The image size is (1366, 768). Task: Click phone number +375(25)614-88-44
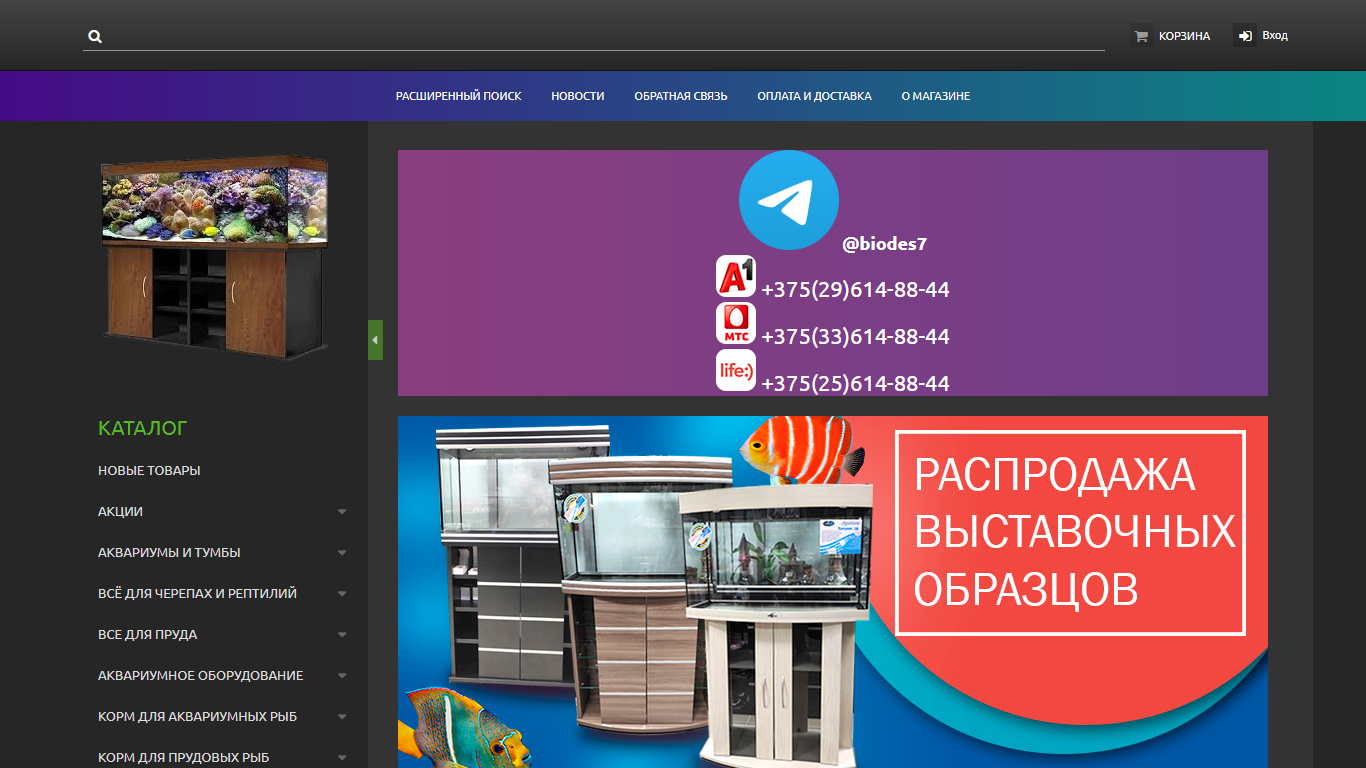pos(855,384)
